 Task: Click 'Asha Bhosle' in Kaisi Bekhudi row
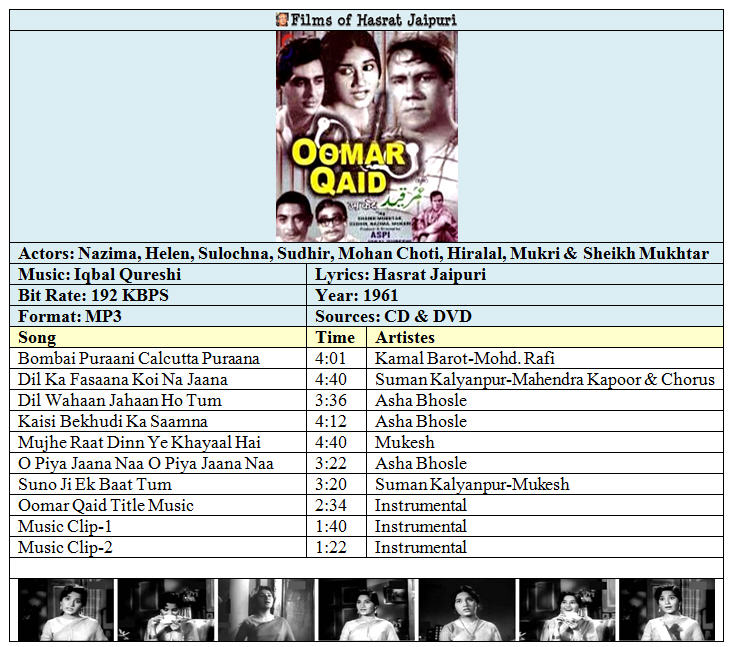pos(421,421)
